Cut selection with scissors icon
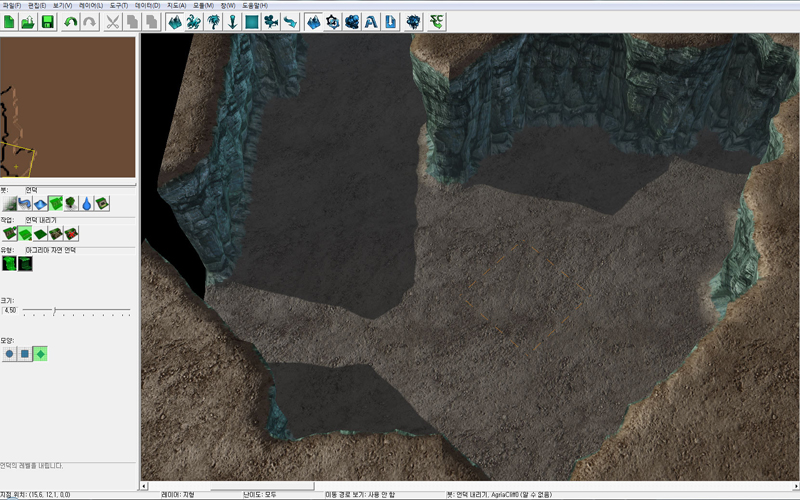800x500 pixels. click(112, 22)
